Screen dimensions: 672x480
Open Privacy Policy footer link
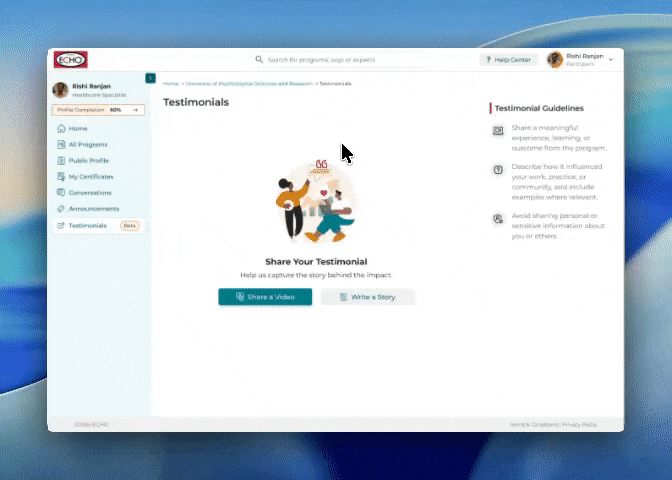tap(579, 424)
